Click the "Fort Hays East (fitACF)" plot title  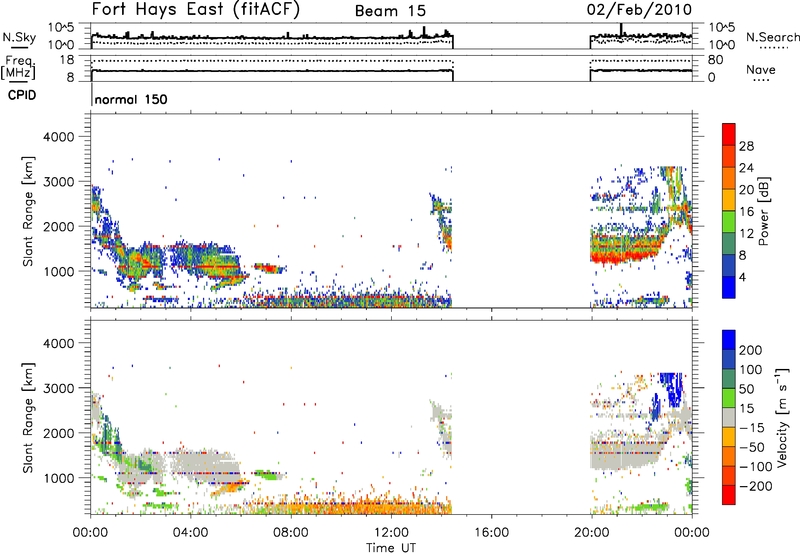pyautogui.click(x=195, y=10)
